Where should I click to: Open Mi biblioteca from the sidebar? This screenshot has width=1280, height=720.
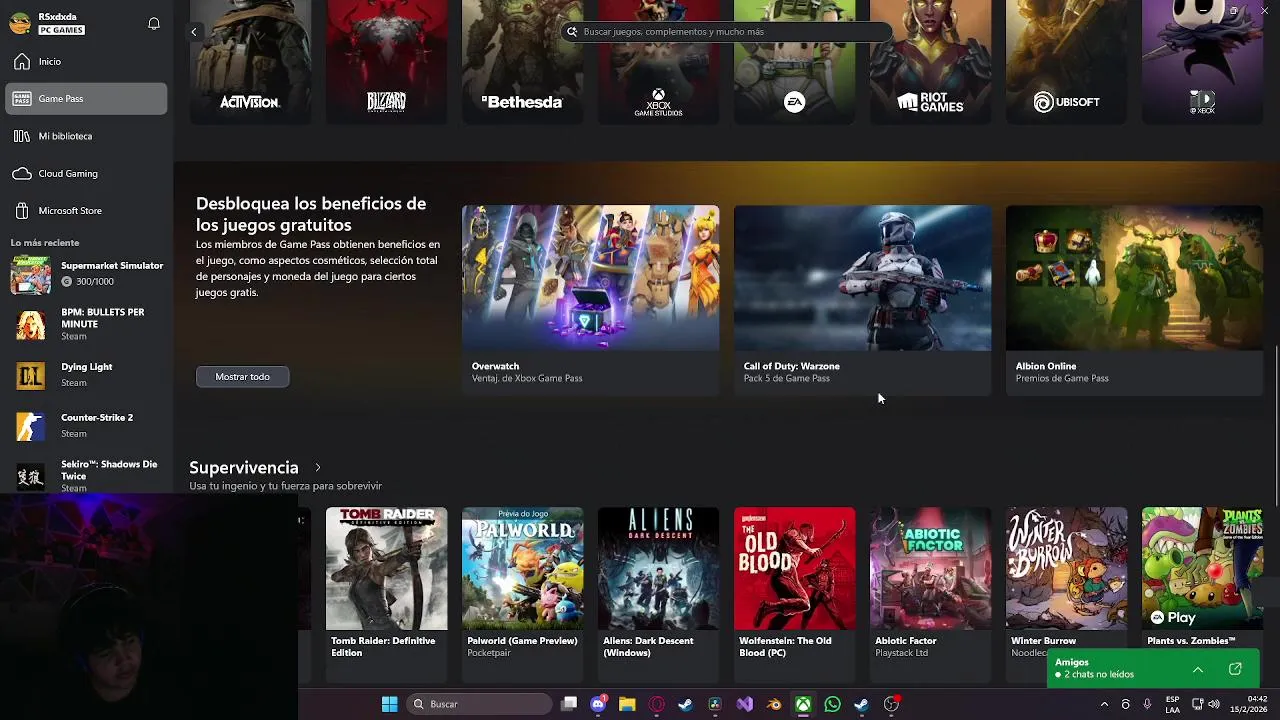[86, 136]
